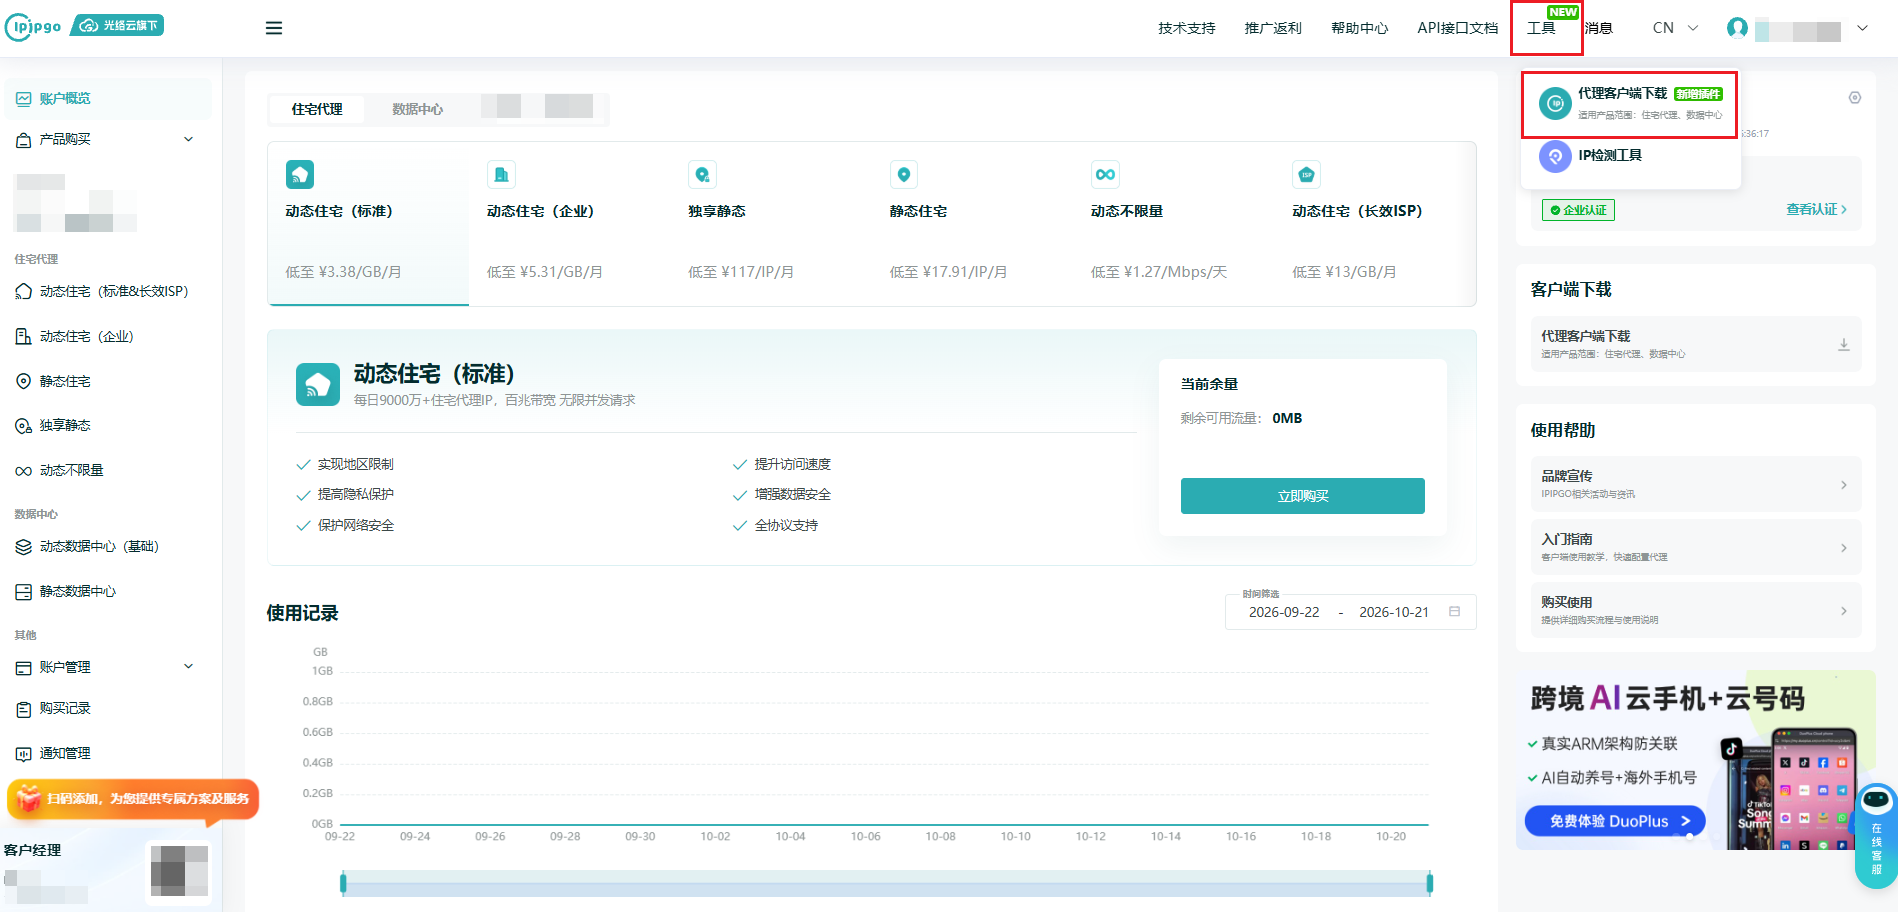Click the start date field 2026-09-22

1284,612
